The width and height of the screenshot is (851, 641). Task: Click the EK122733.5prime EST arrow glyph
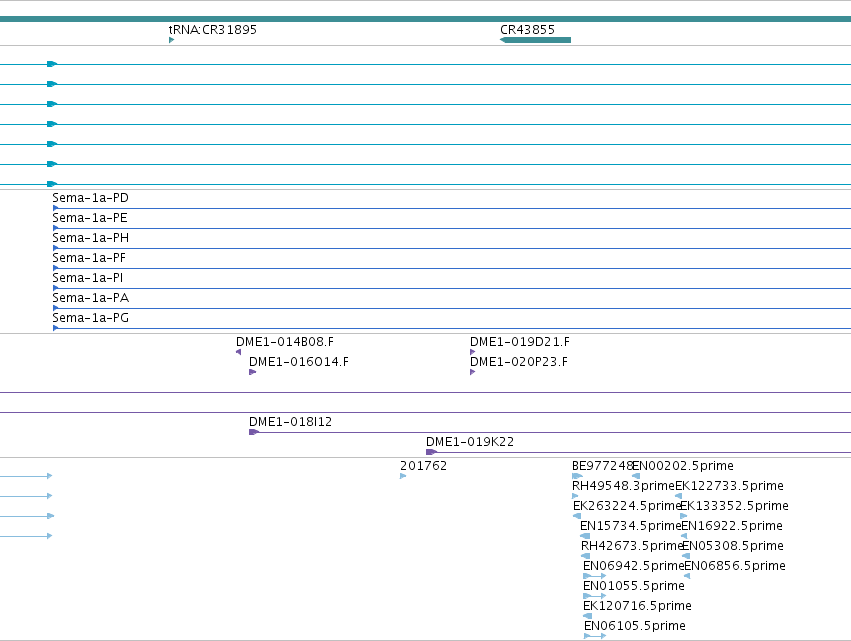pyautogui.click(x=678, y=496)
